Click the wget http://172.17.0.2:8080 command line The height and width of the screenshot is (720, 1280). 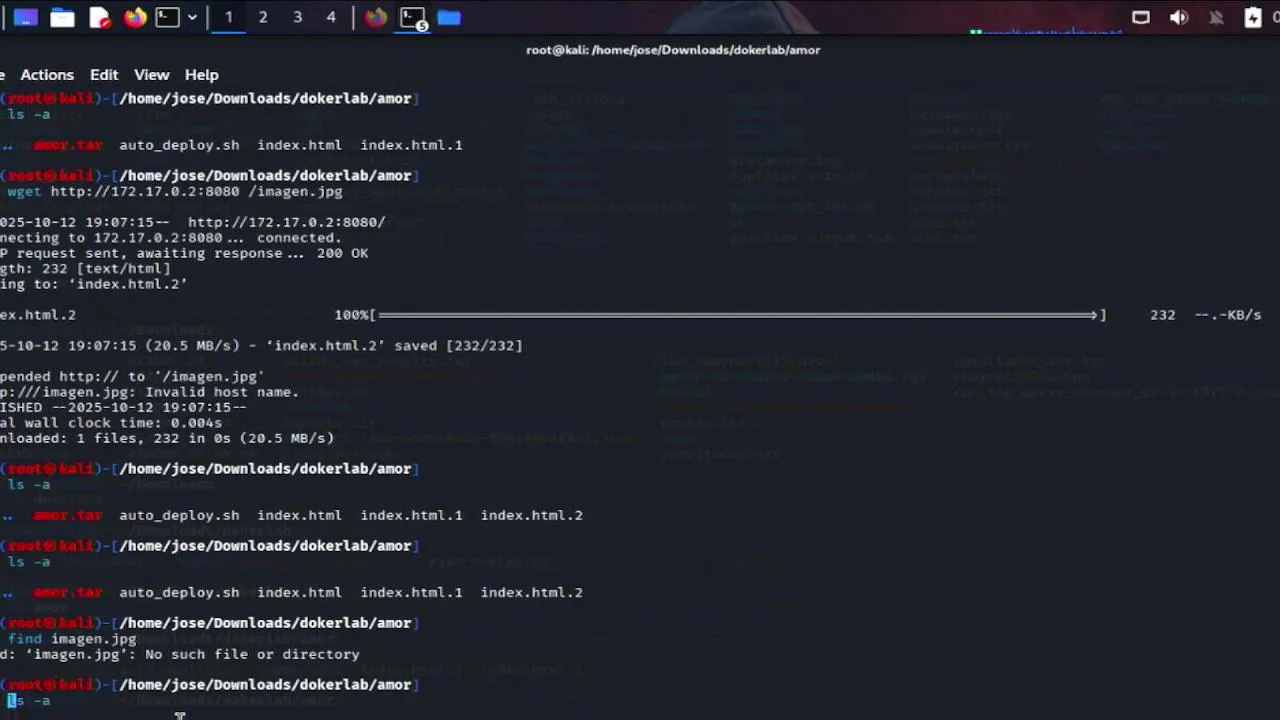click(175, 191)
